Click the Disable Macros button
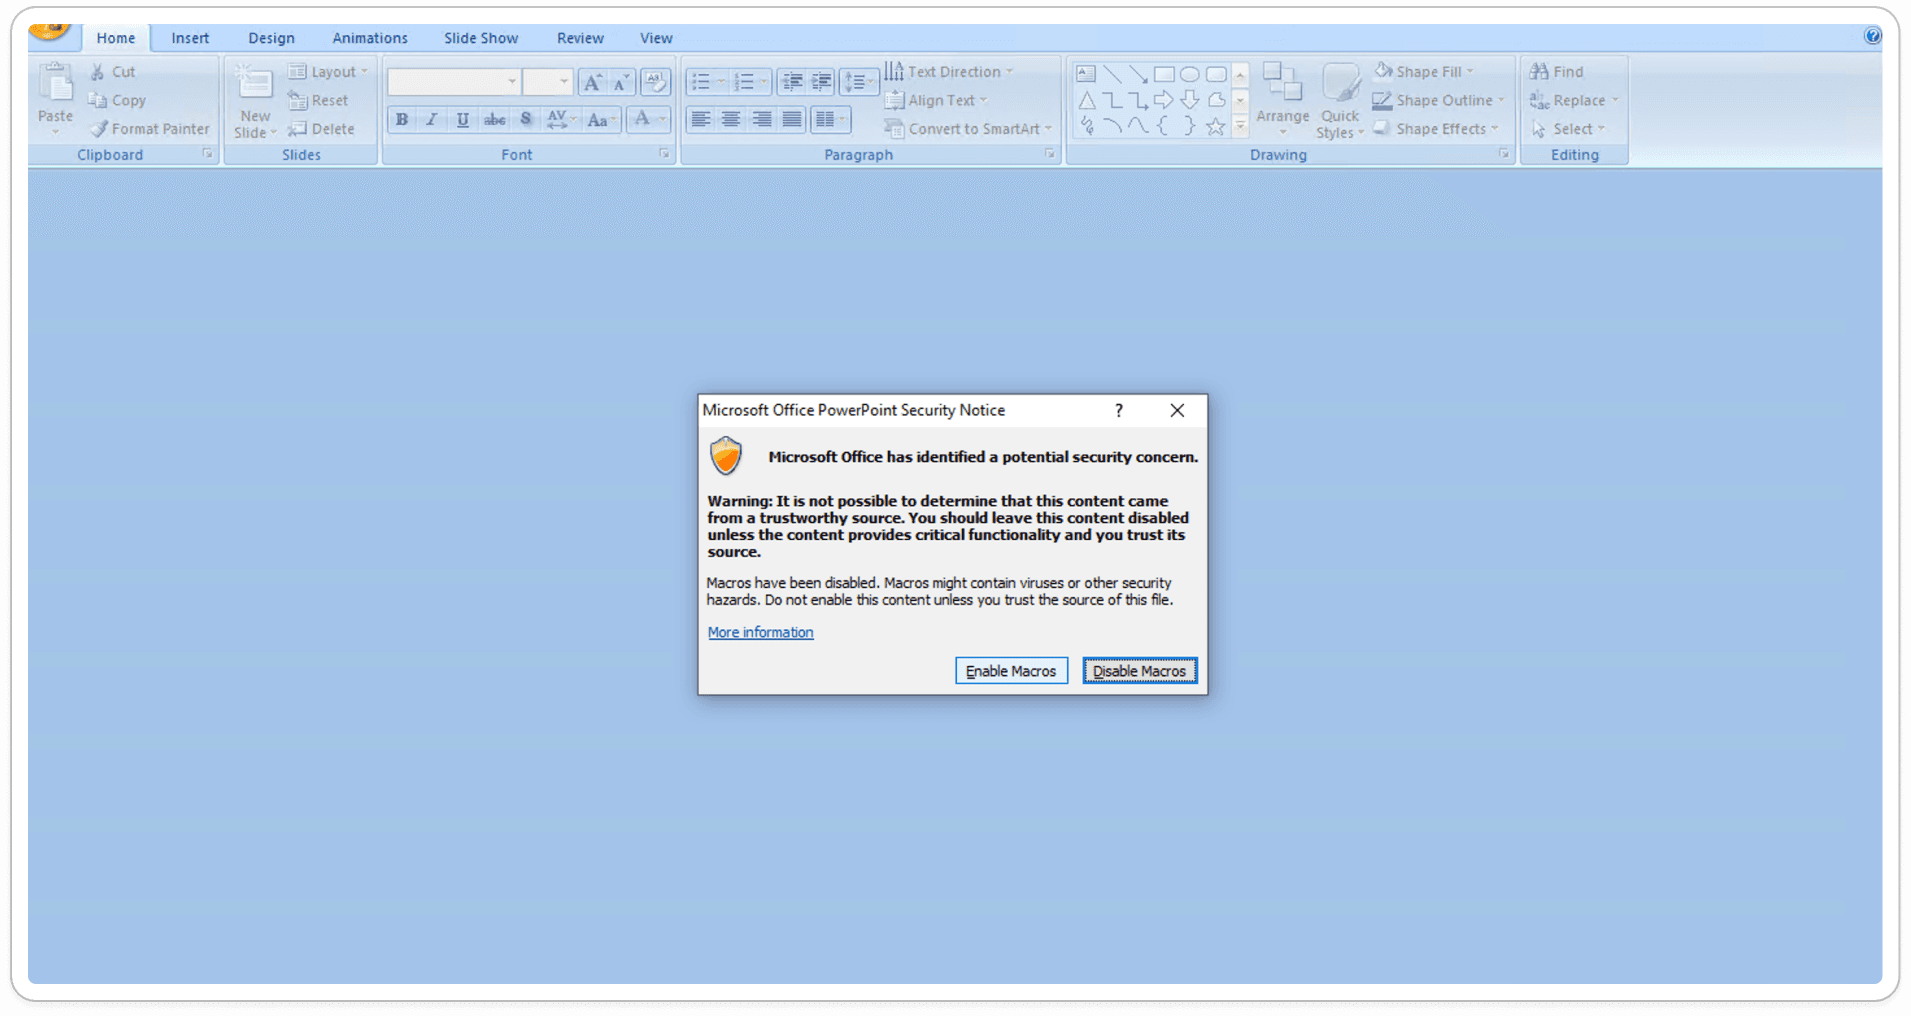Viewport: 1911px width, 1016px height. click(x=1139, y=671)
